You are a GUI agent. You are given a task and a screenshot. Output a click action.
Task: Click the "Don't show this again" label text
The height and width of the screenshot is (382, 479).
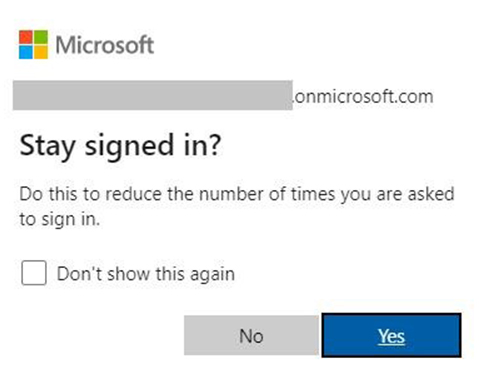pos(146,274)
